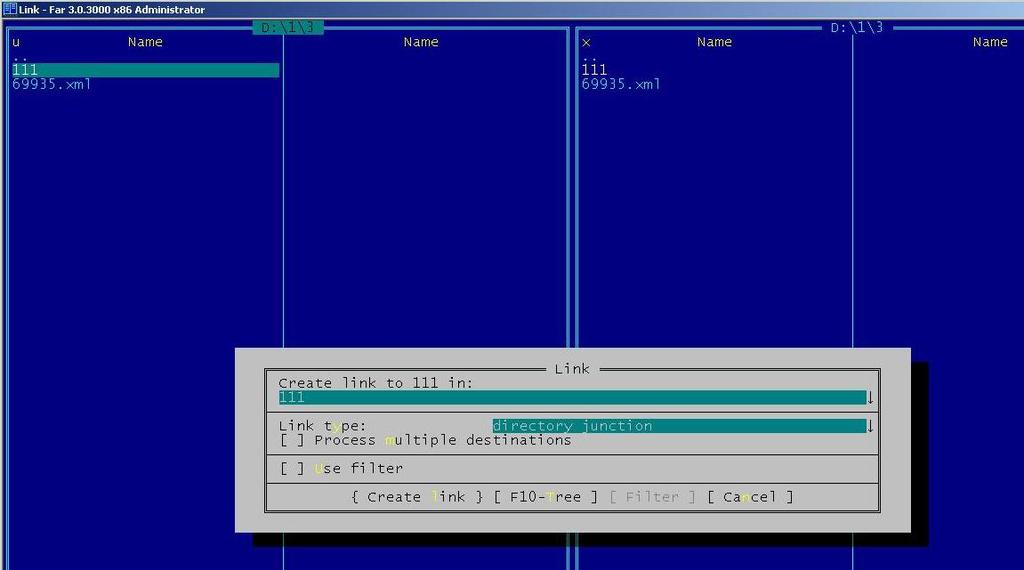This screenshot has width=1024, height=570.
Task: Click the left panel D:\1\3 path title
Action: pyautogui.click(x=288, y=27)
